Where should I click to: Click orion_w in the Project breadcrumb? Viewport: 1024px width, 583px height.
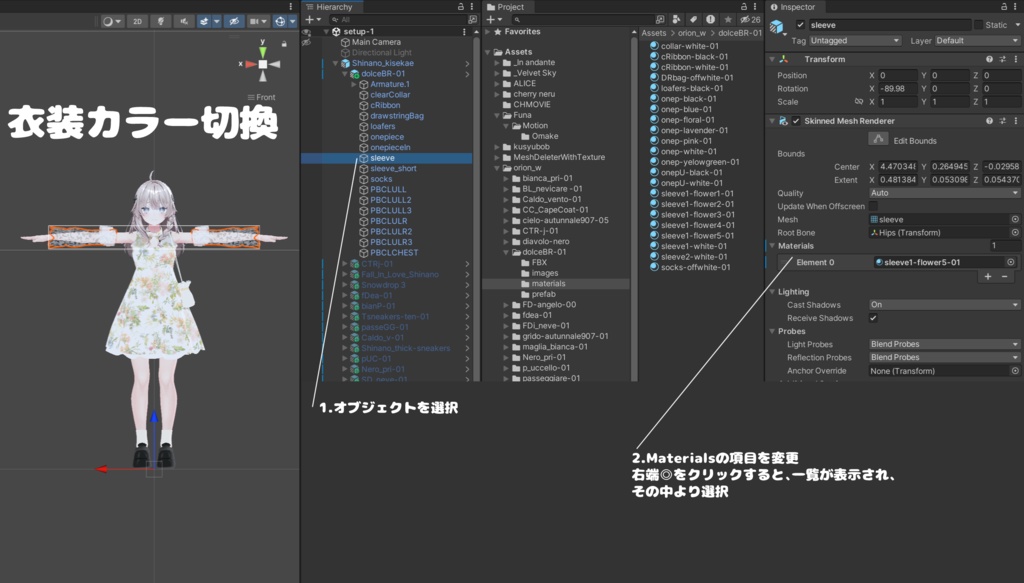pos(692,33)
